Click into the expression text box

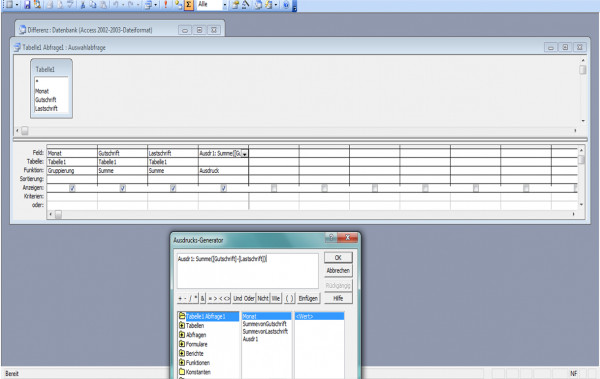tap(248, 271)
